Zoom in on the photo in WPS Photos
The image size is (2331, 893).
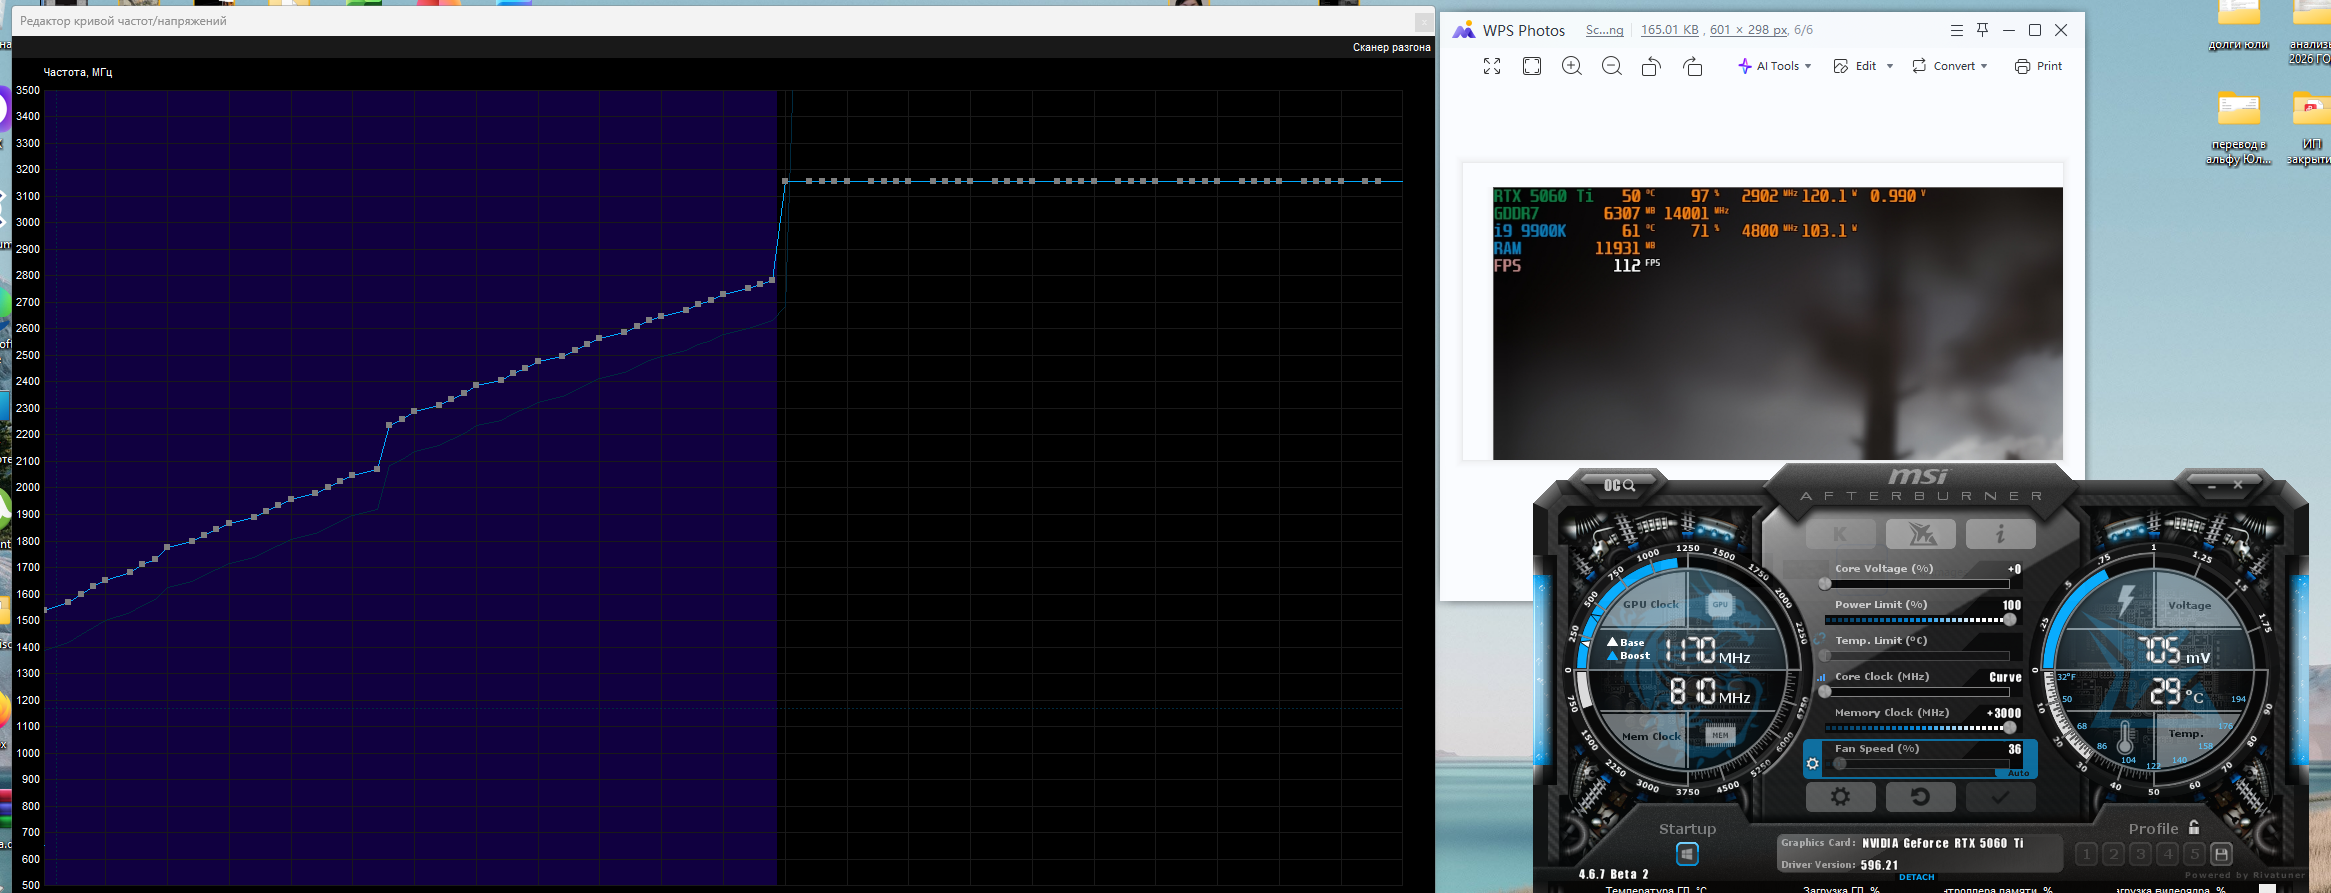pyautogui.click(x=1572, y=66)
